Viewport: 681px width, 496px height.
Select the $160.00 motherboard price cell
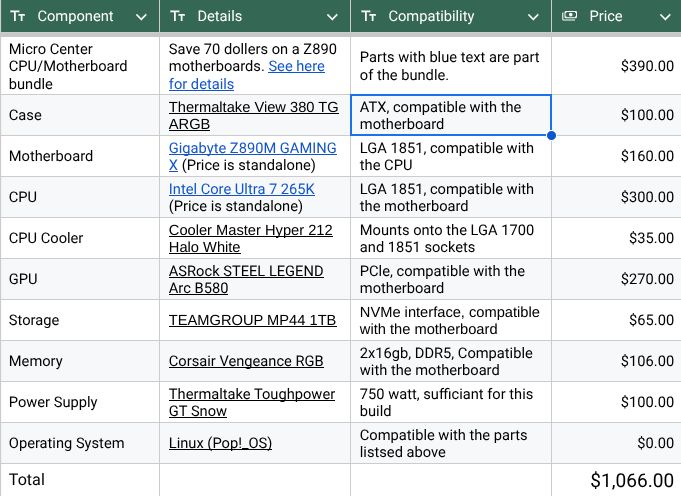point(616,156)
